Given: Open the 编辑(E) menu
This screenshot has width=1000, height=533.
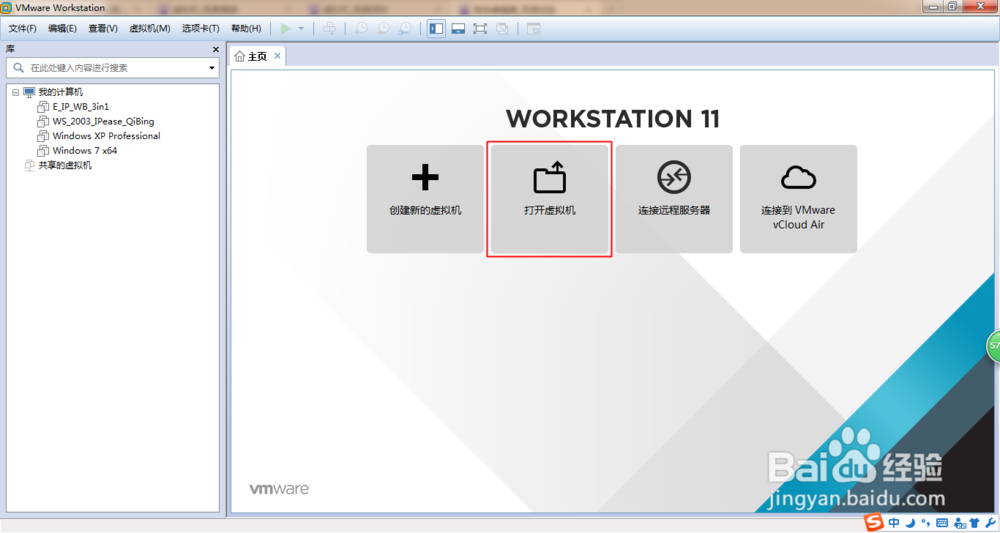Looking at the screenshot, I should coord(62,29).
